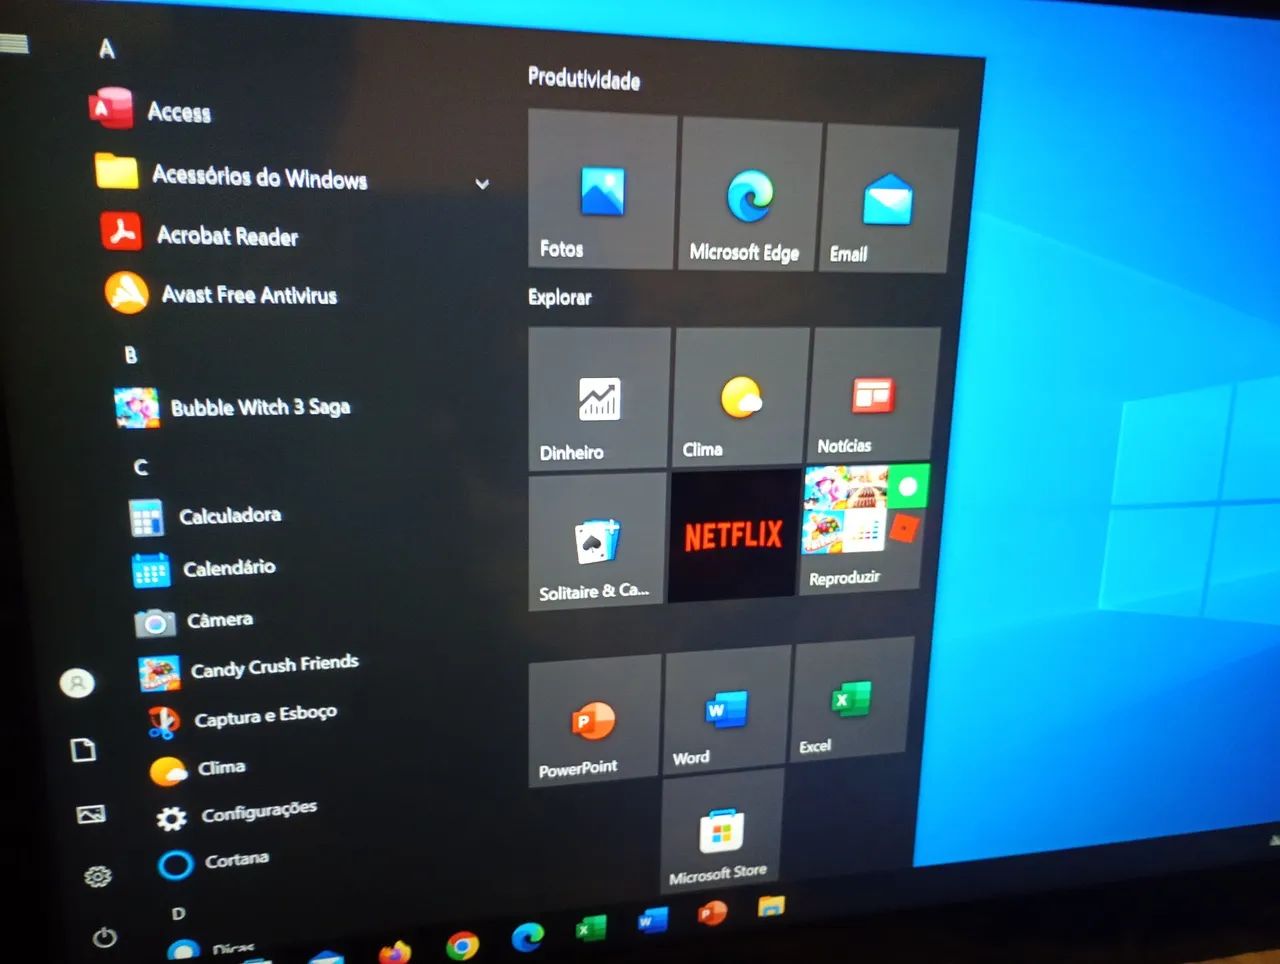Select the letter D section header
Viewport: 1280px width, 964px height.
click(x=178, y=913)
